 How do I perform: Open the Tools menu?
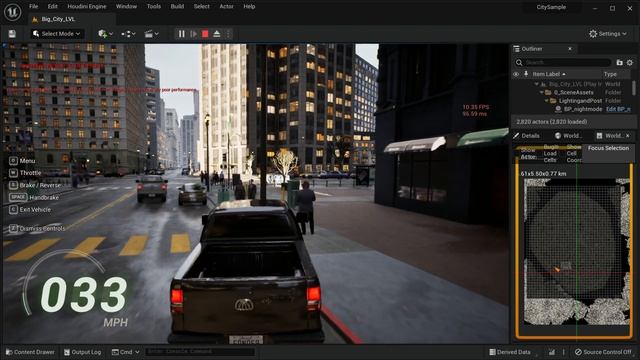click(153, 7)
